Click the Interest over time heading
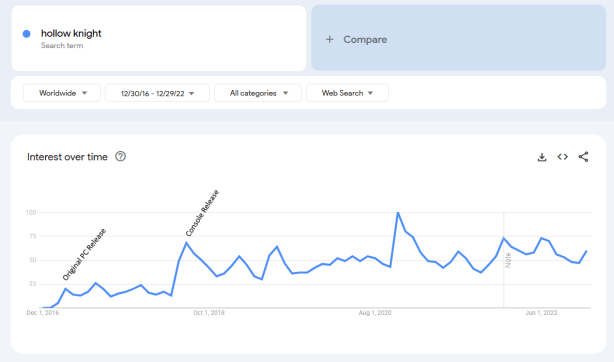Image resolution: width=614 pixels, height=362 pixels. click(x=67, y=157)
